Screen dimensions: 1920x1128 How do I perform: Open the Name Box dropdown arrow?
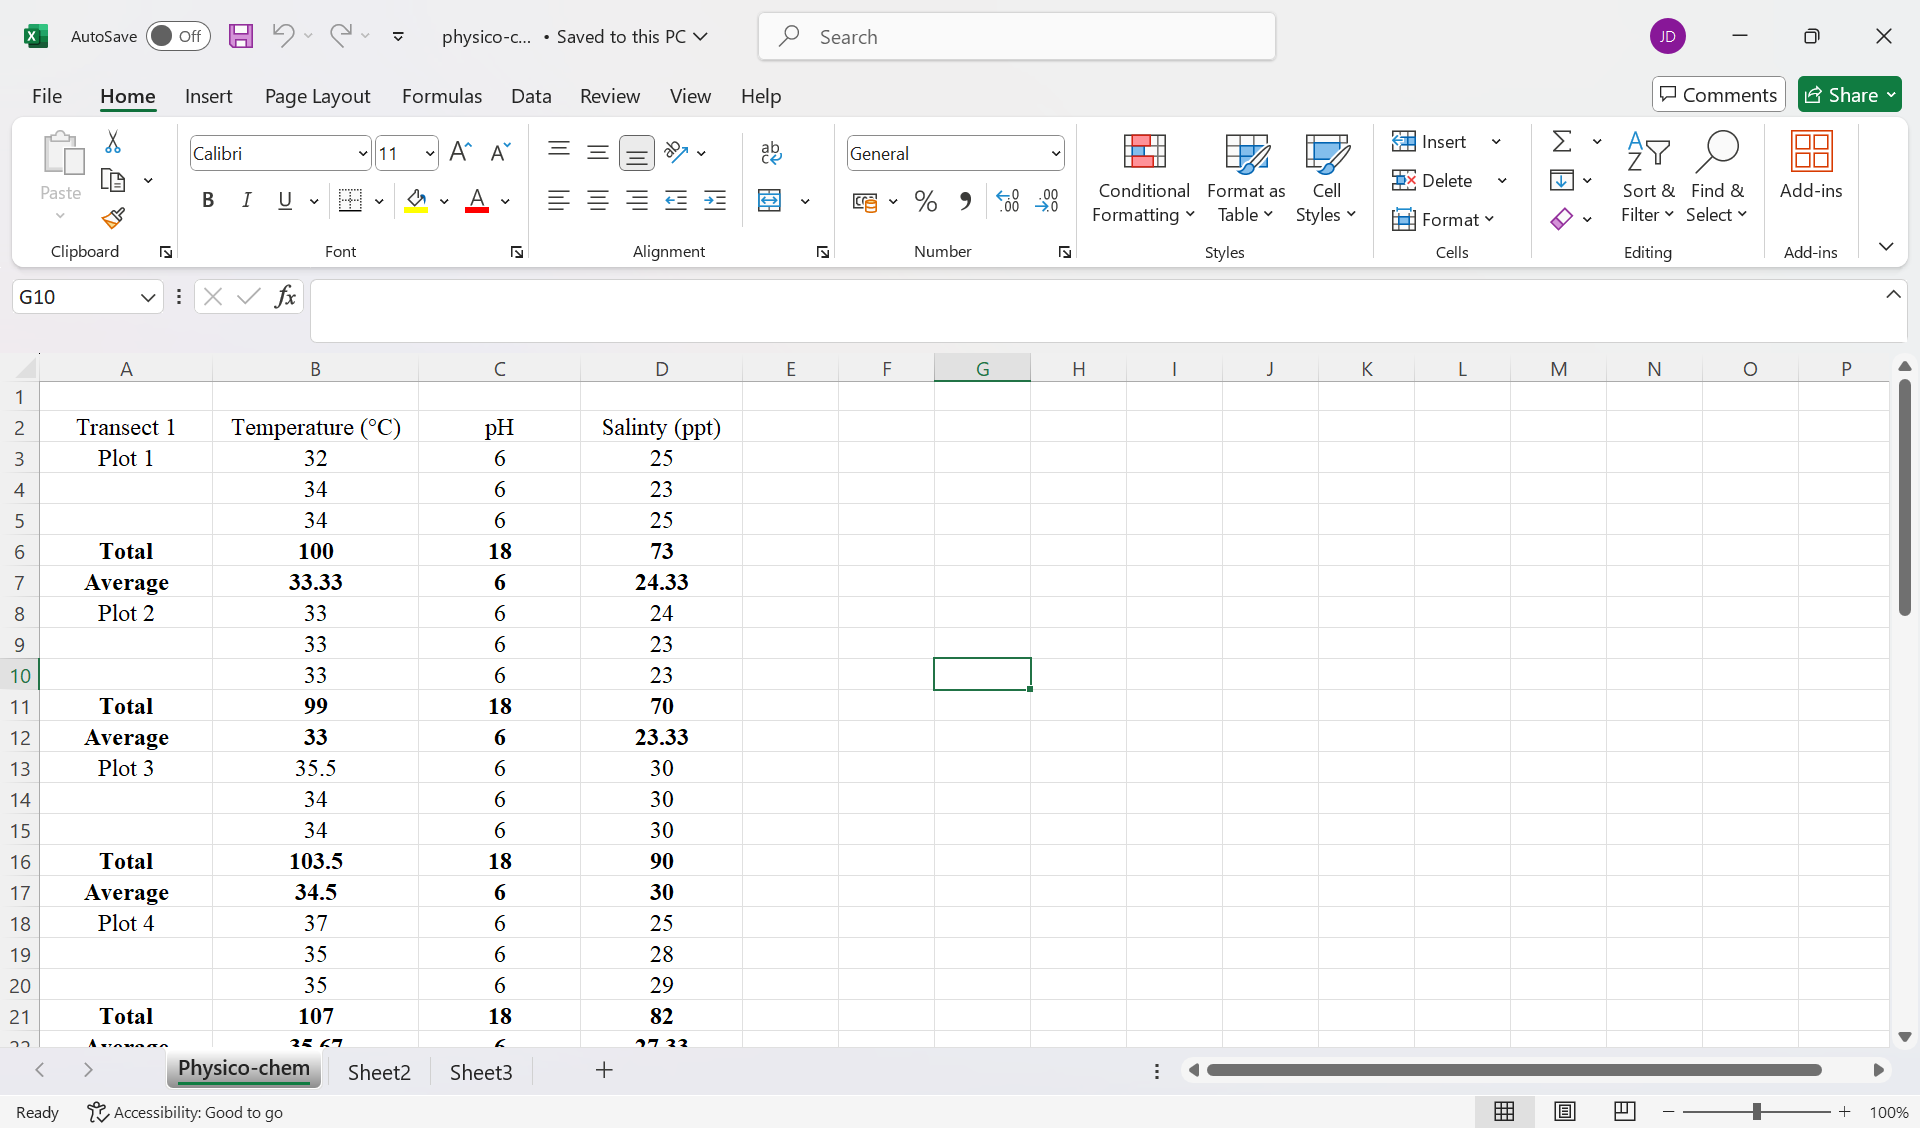(147, 297)
